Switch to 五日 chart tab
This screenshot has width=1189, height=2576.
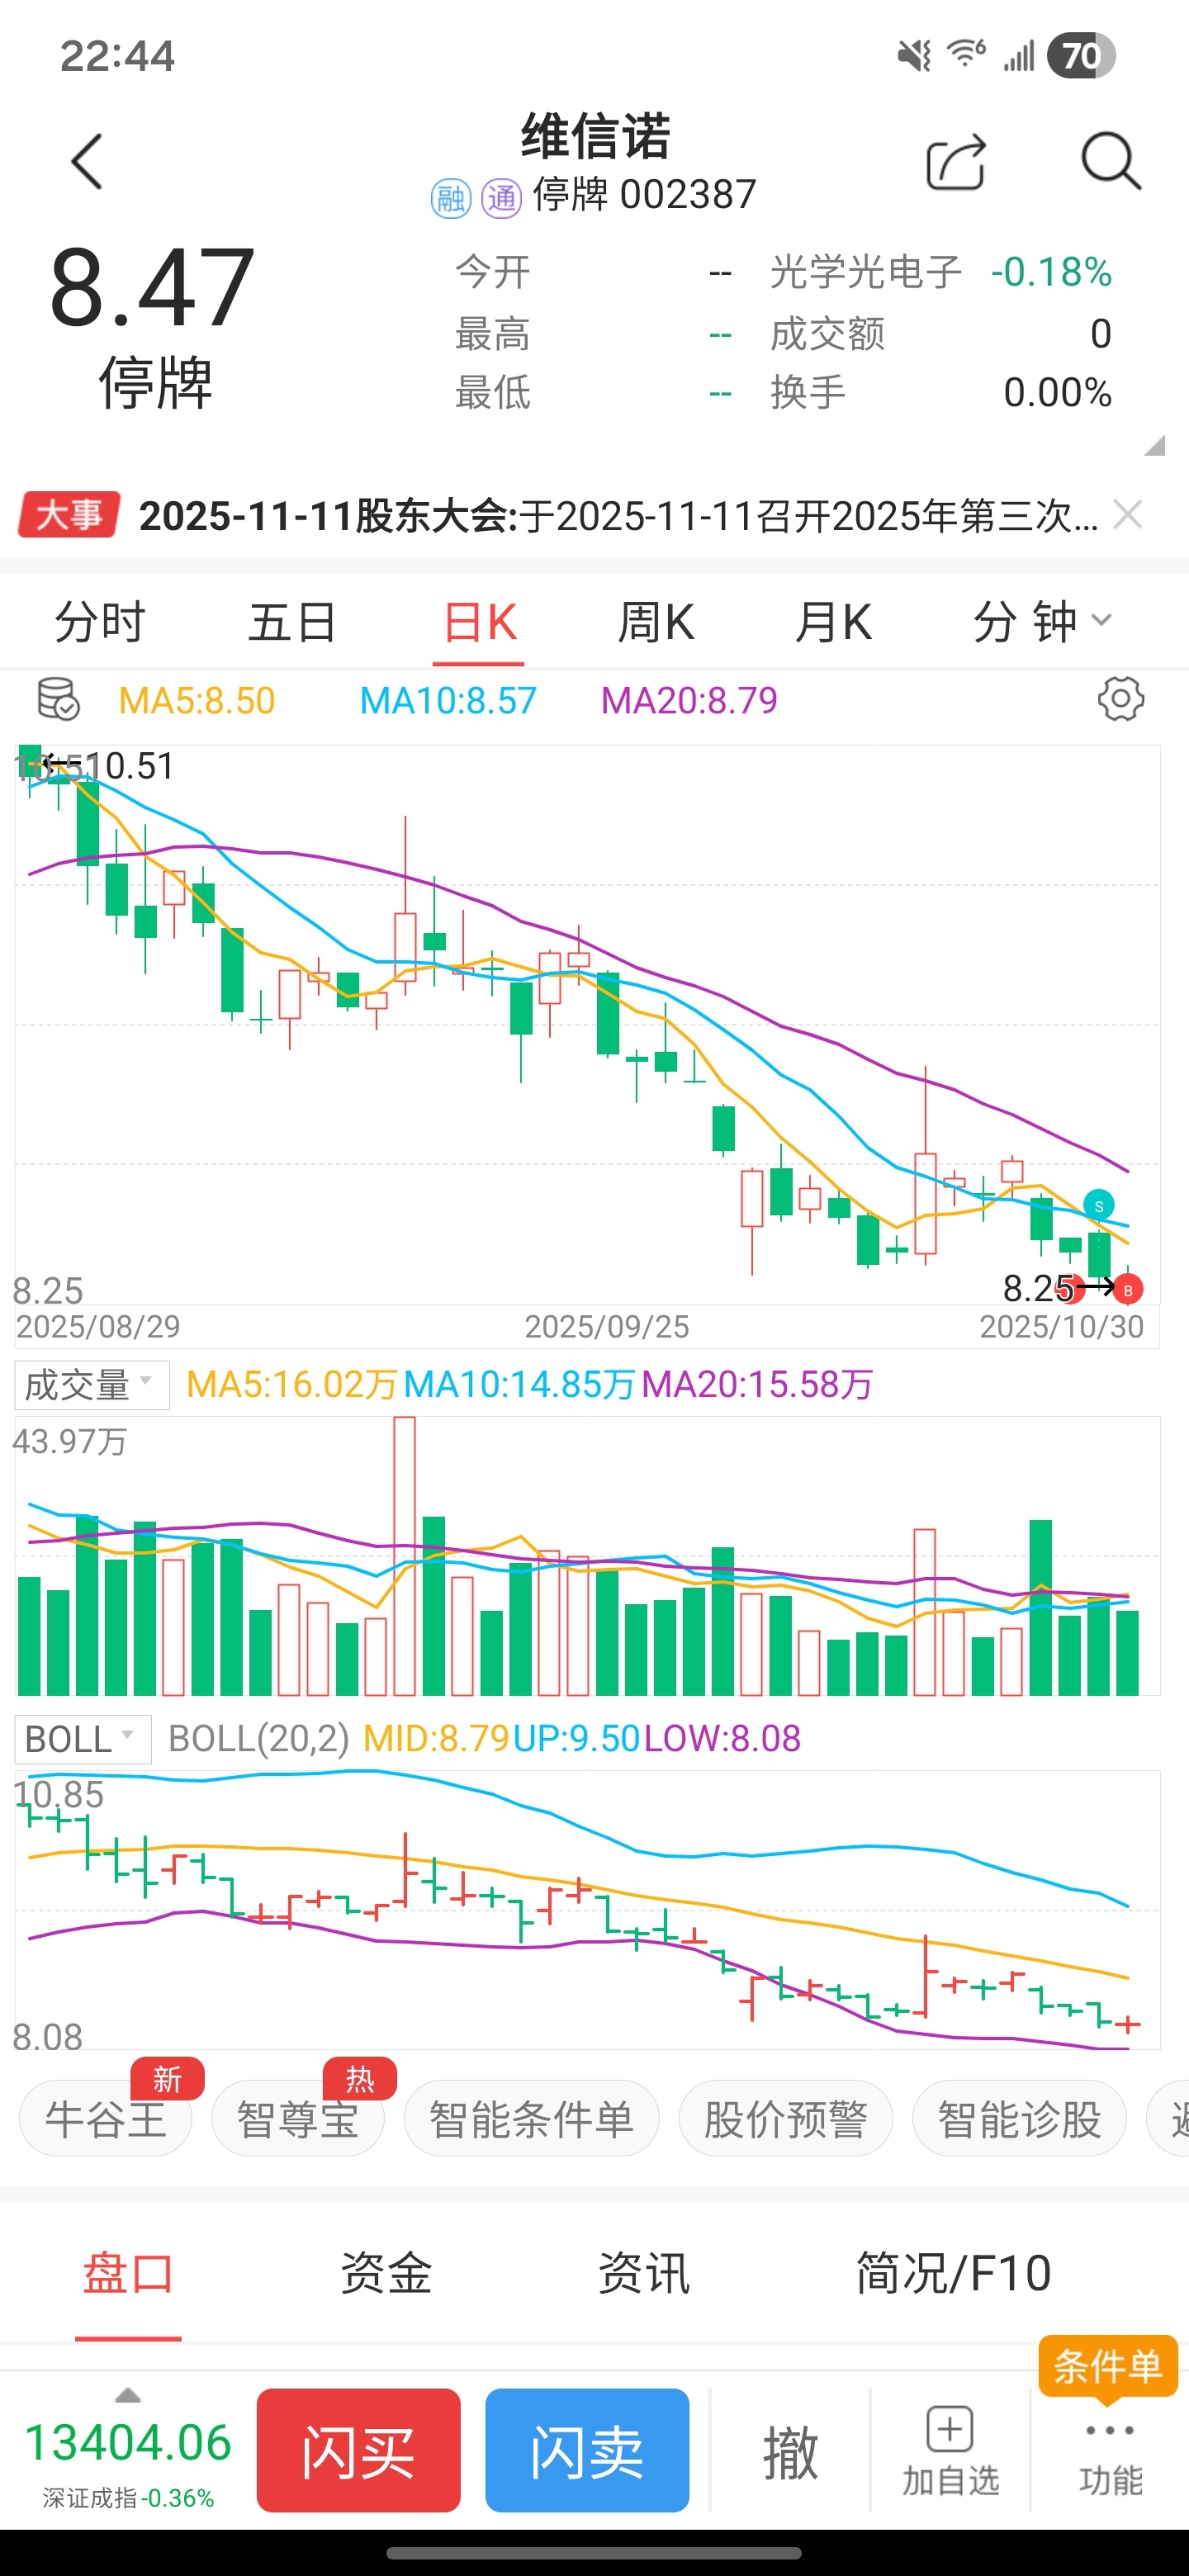292,622
